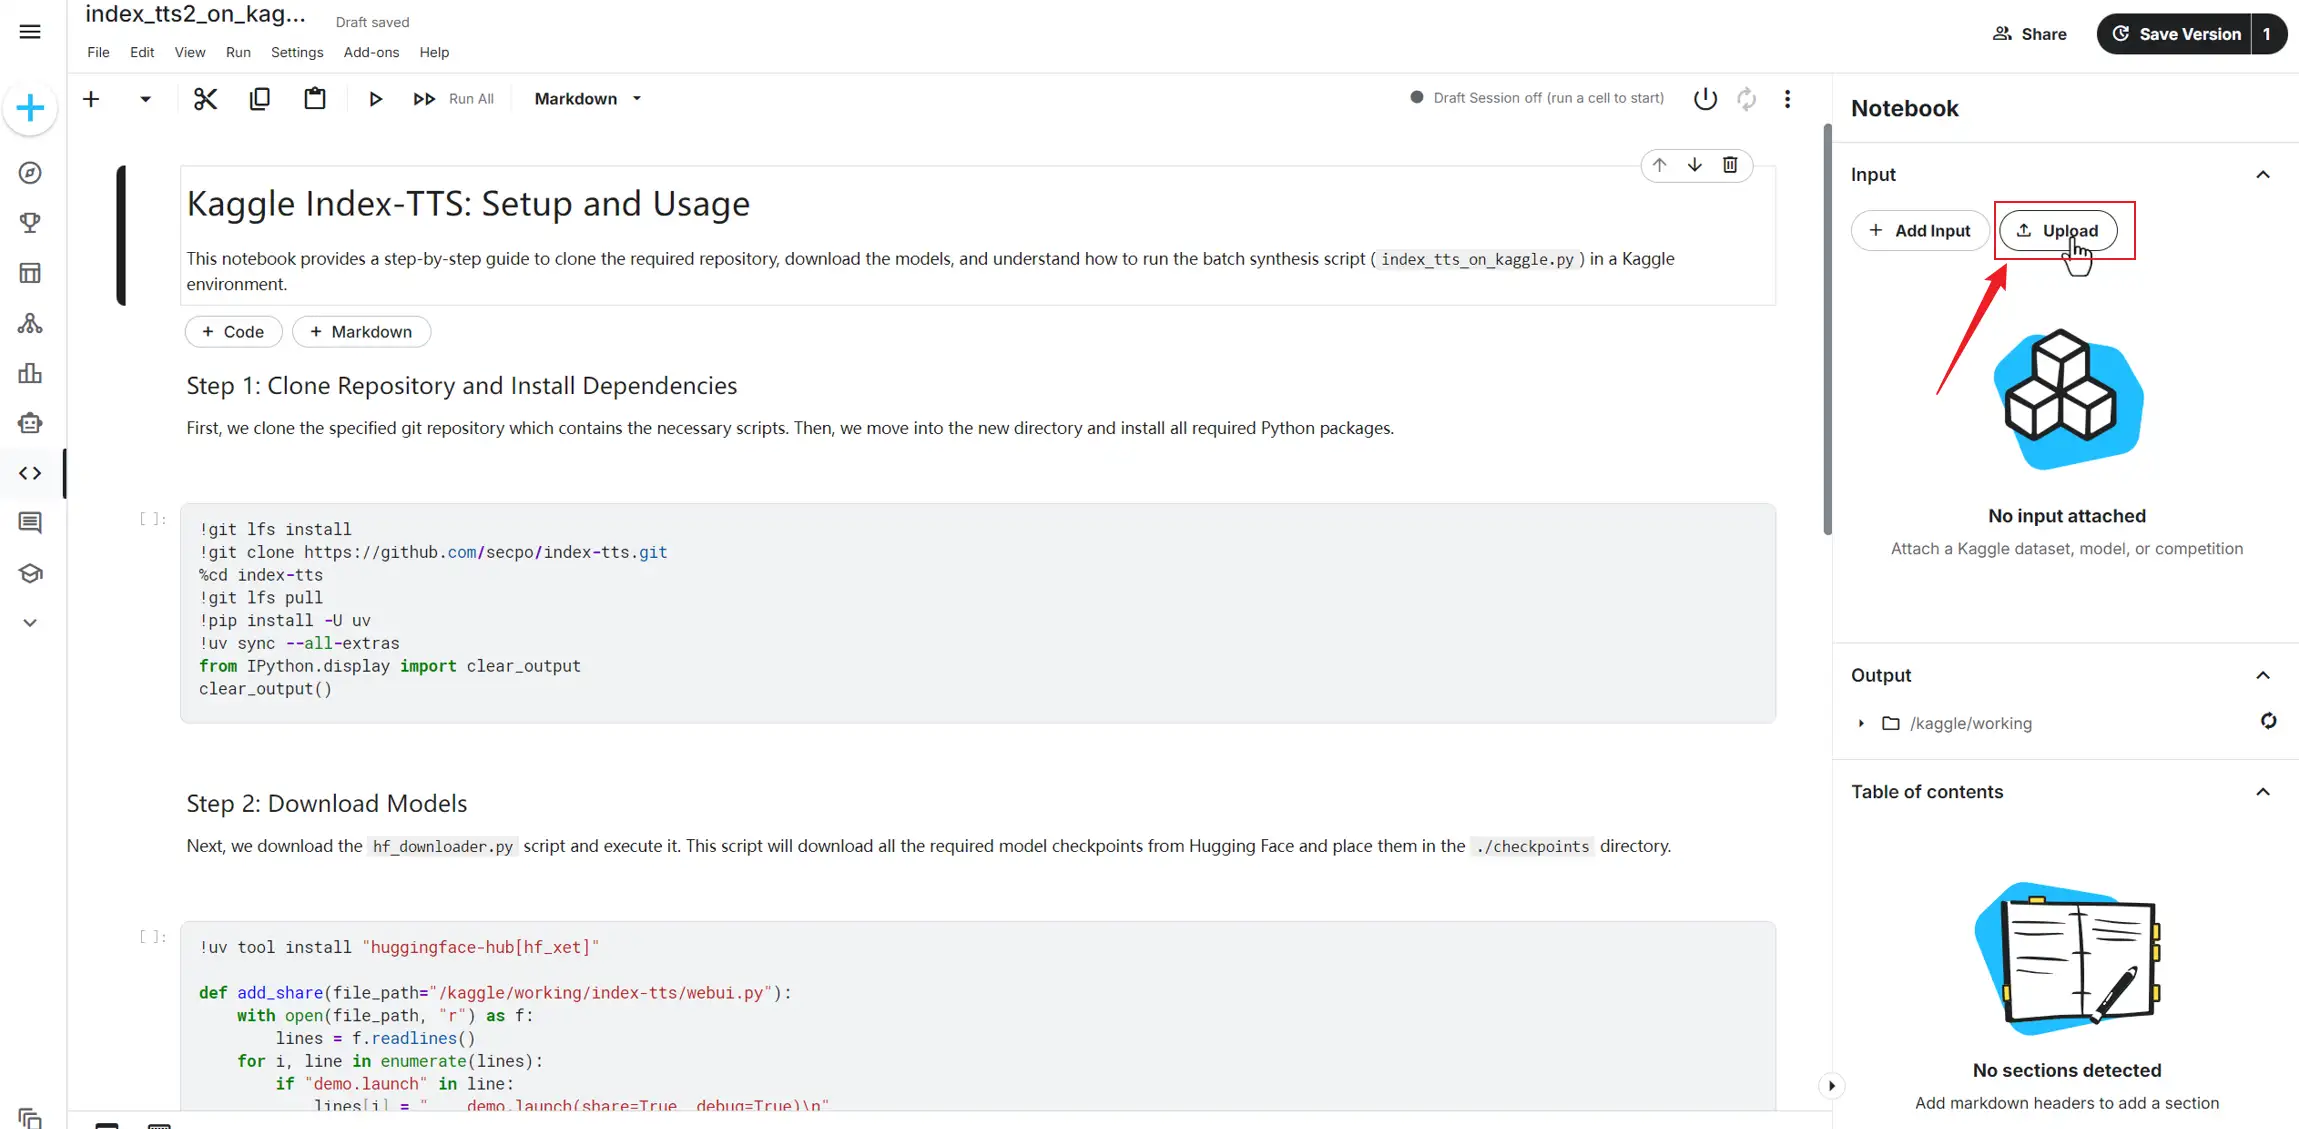Open the Add-ons menu
This screenshot has width=2299, height=1129.
point(371,52)
